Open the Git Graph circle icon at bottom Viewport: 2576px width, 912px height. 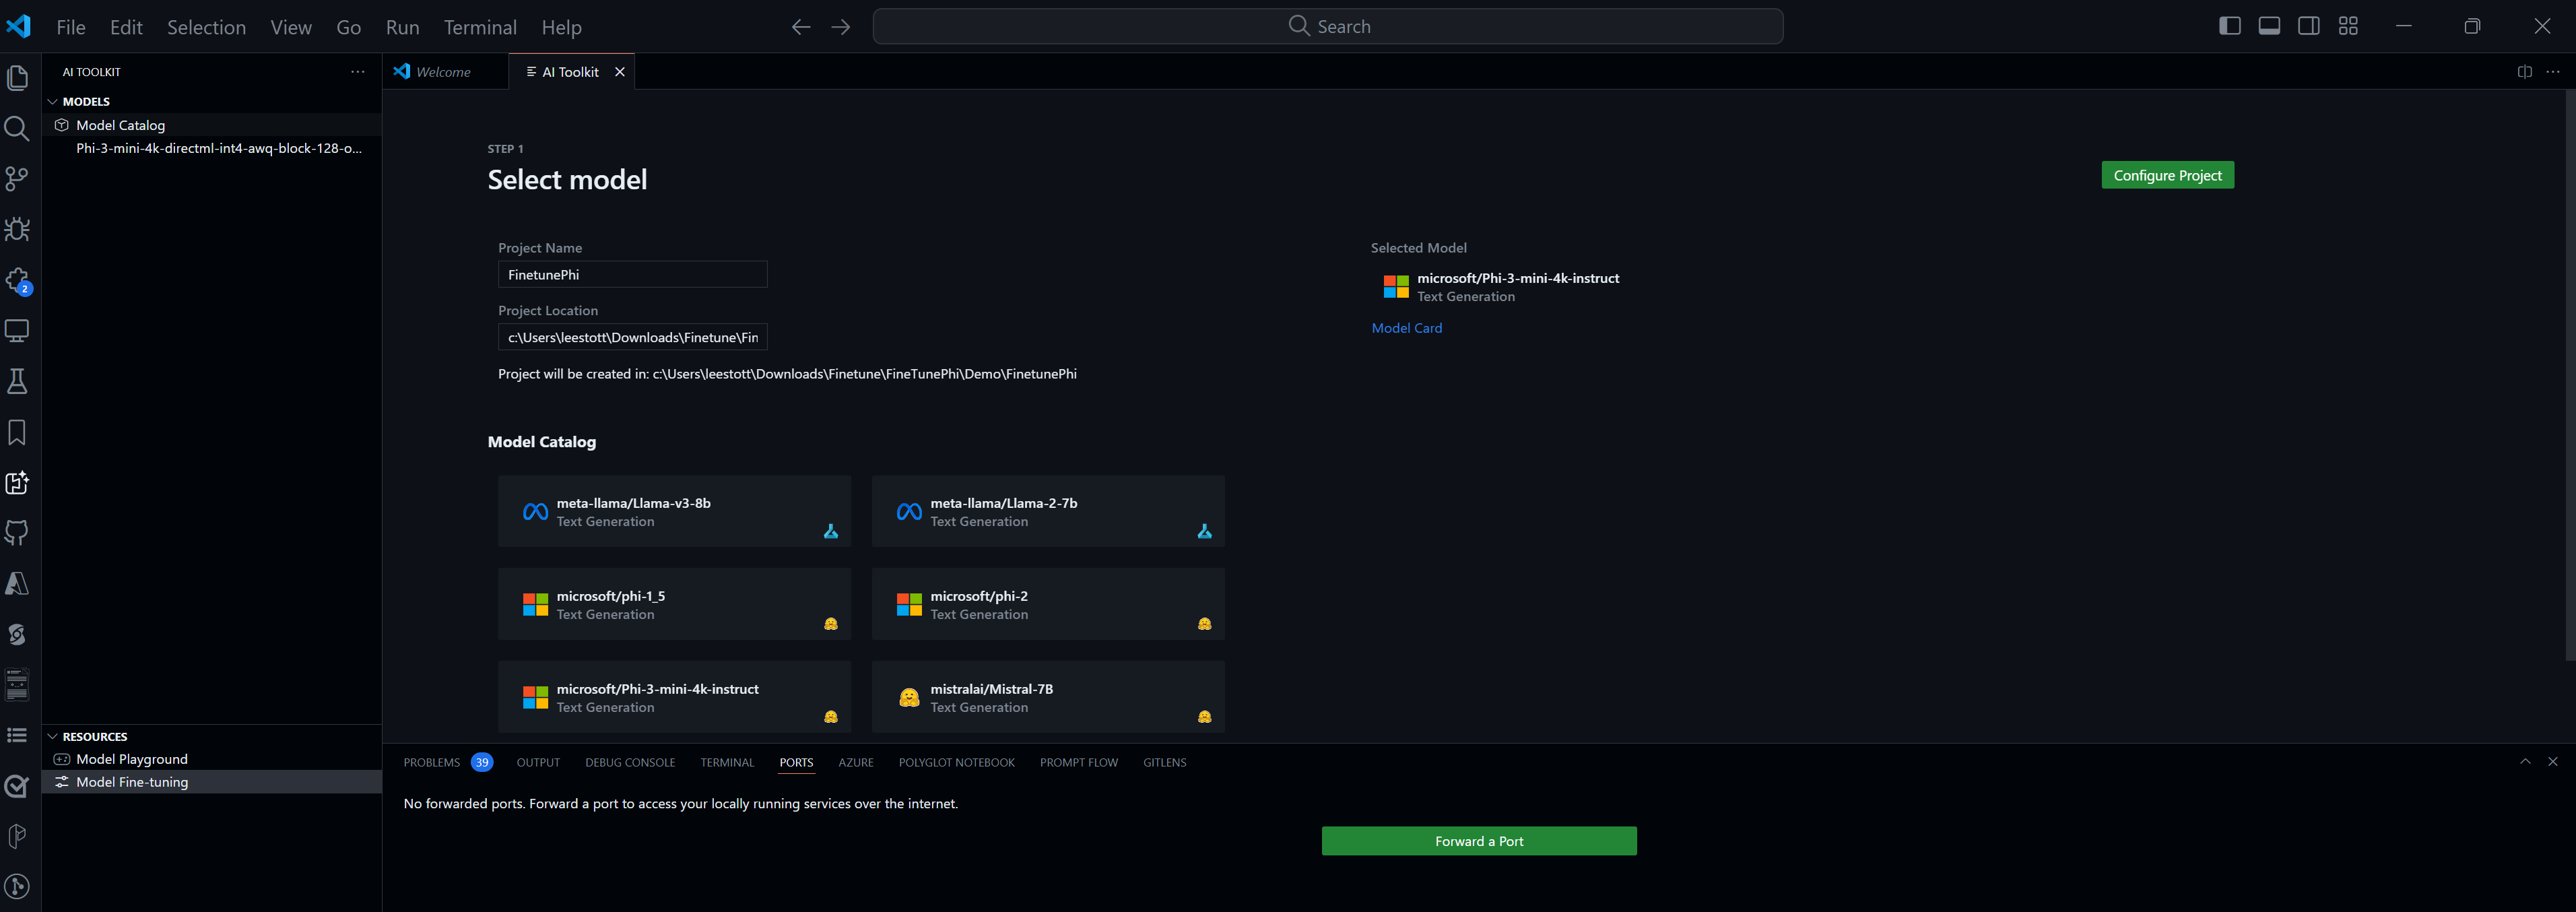click(17, 887)
